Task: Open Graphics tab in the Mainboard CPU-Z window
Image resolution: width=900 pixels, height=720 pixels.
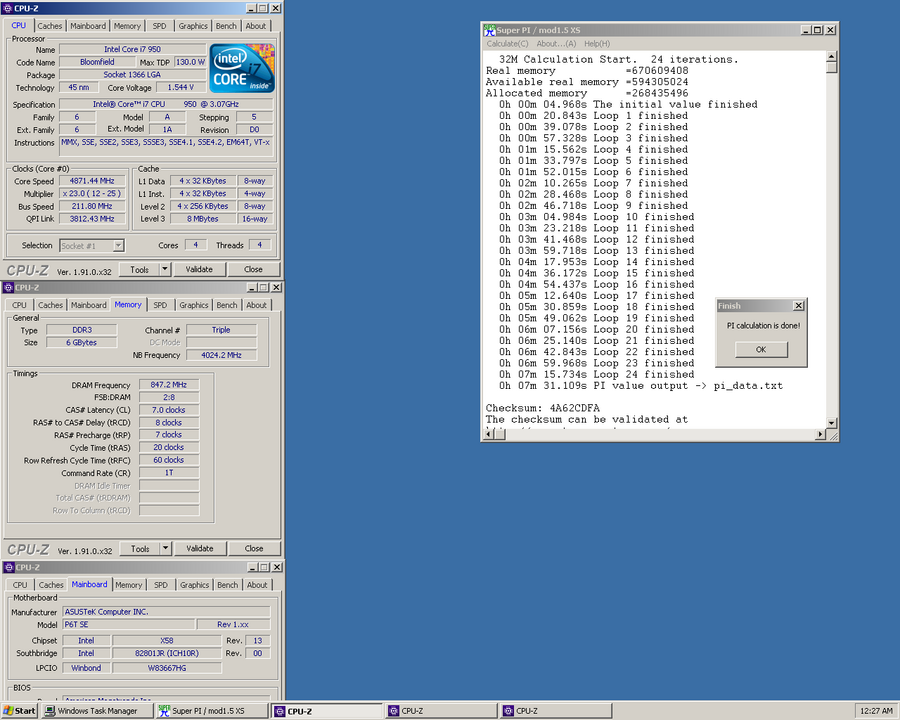Action: tap(195, 584)
